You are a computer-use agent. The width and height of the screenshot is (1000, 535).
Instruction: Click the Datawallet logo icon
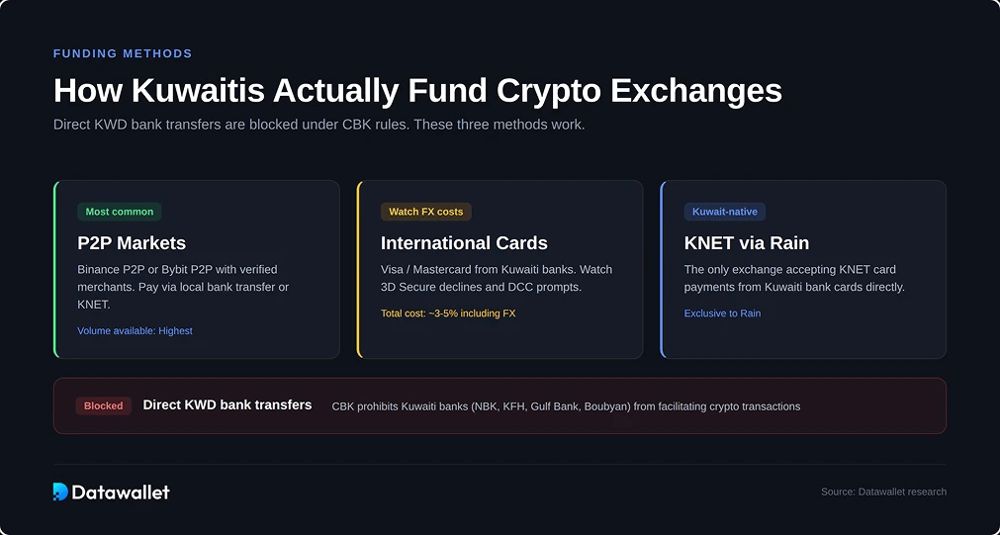[x=61, y=492]
